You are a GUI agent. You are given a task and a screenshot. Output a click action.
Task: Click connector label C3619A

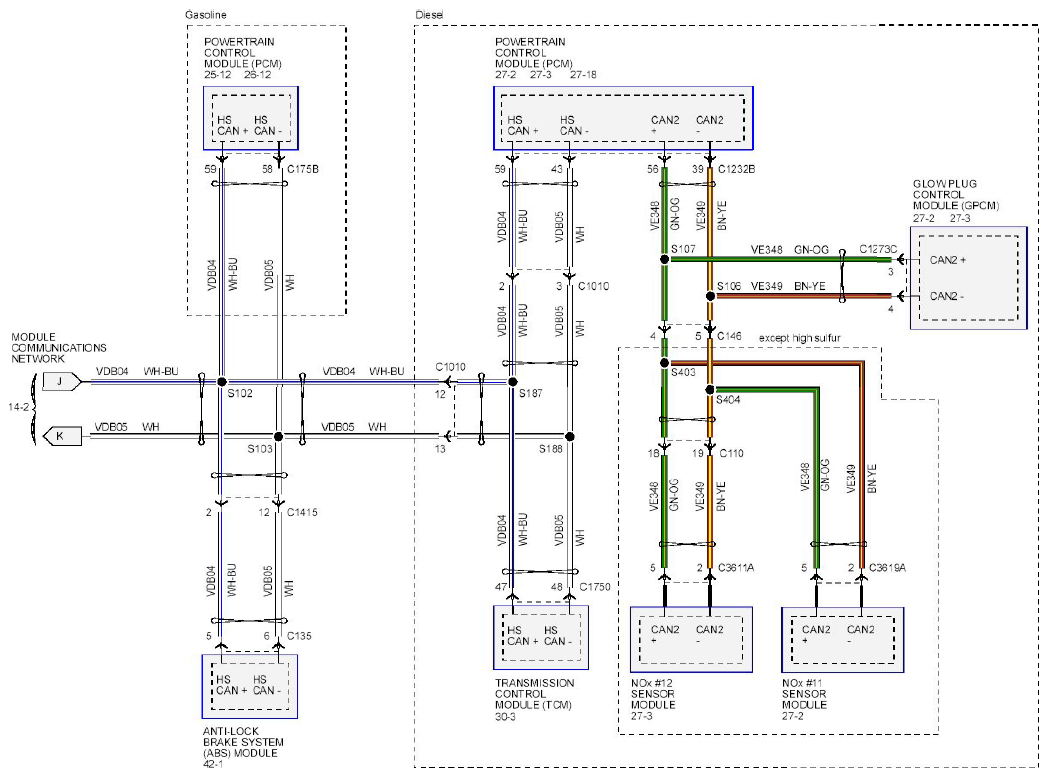point(887,568)
